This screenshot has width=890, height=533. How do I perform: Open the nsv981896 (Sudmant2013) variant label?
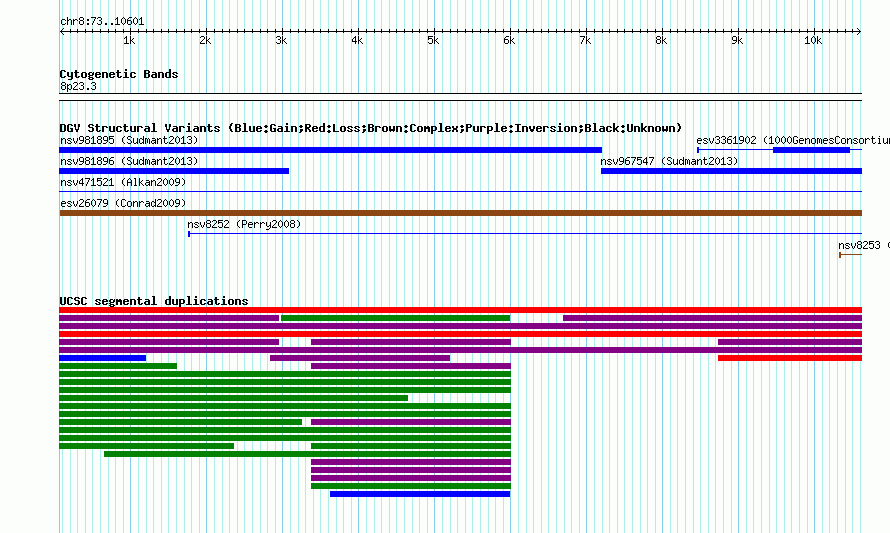[129, 161]
